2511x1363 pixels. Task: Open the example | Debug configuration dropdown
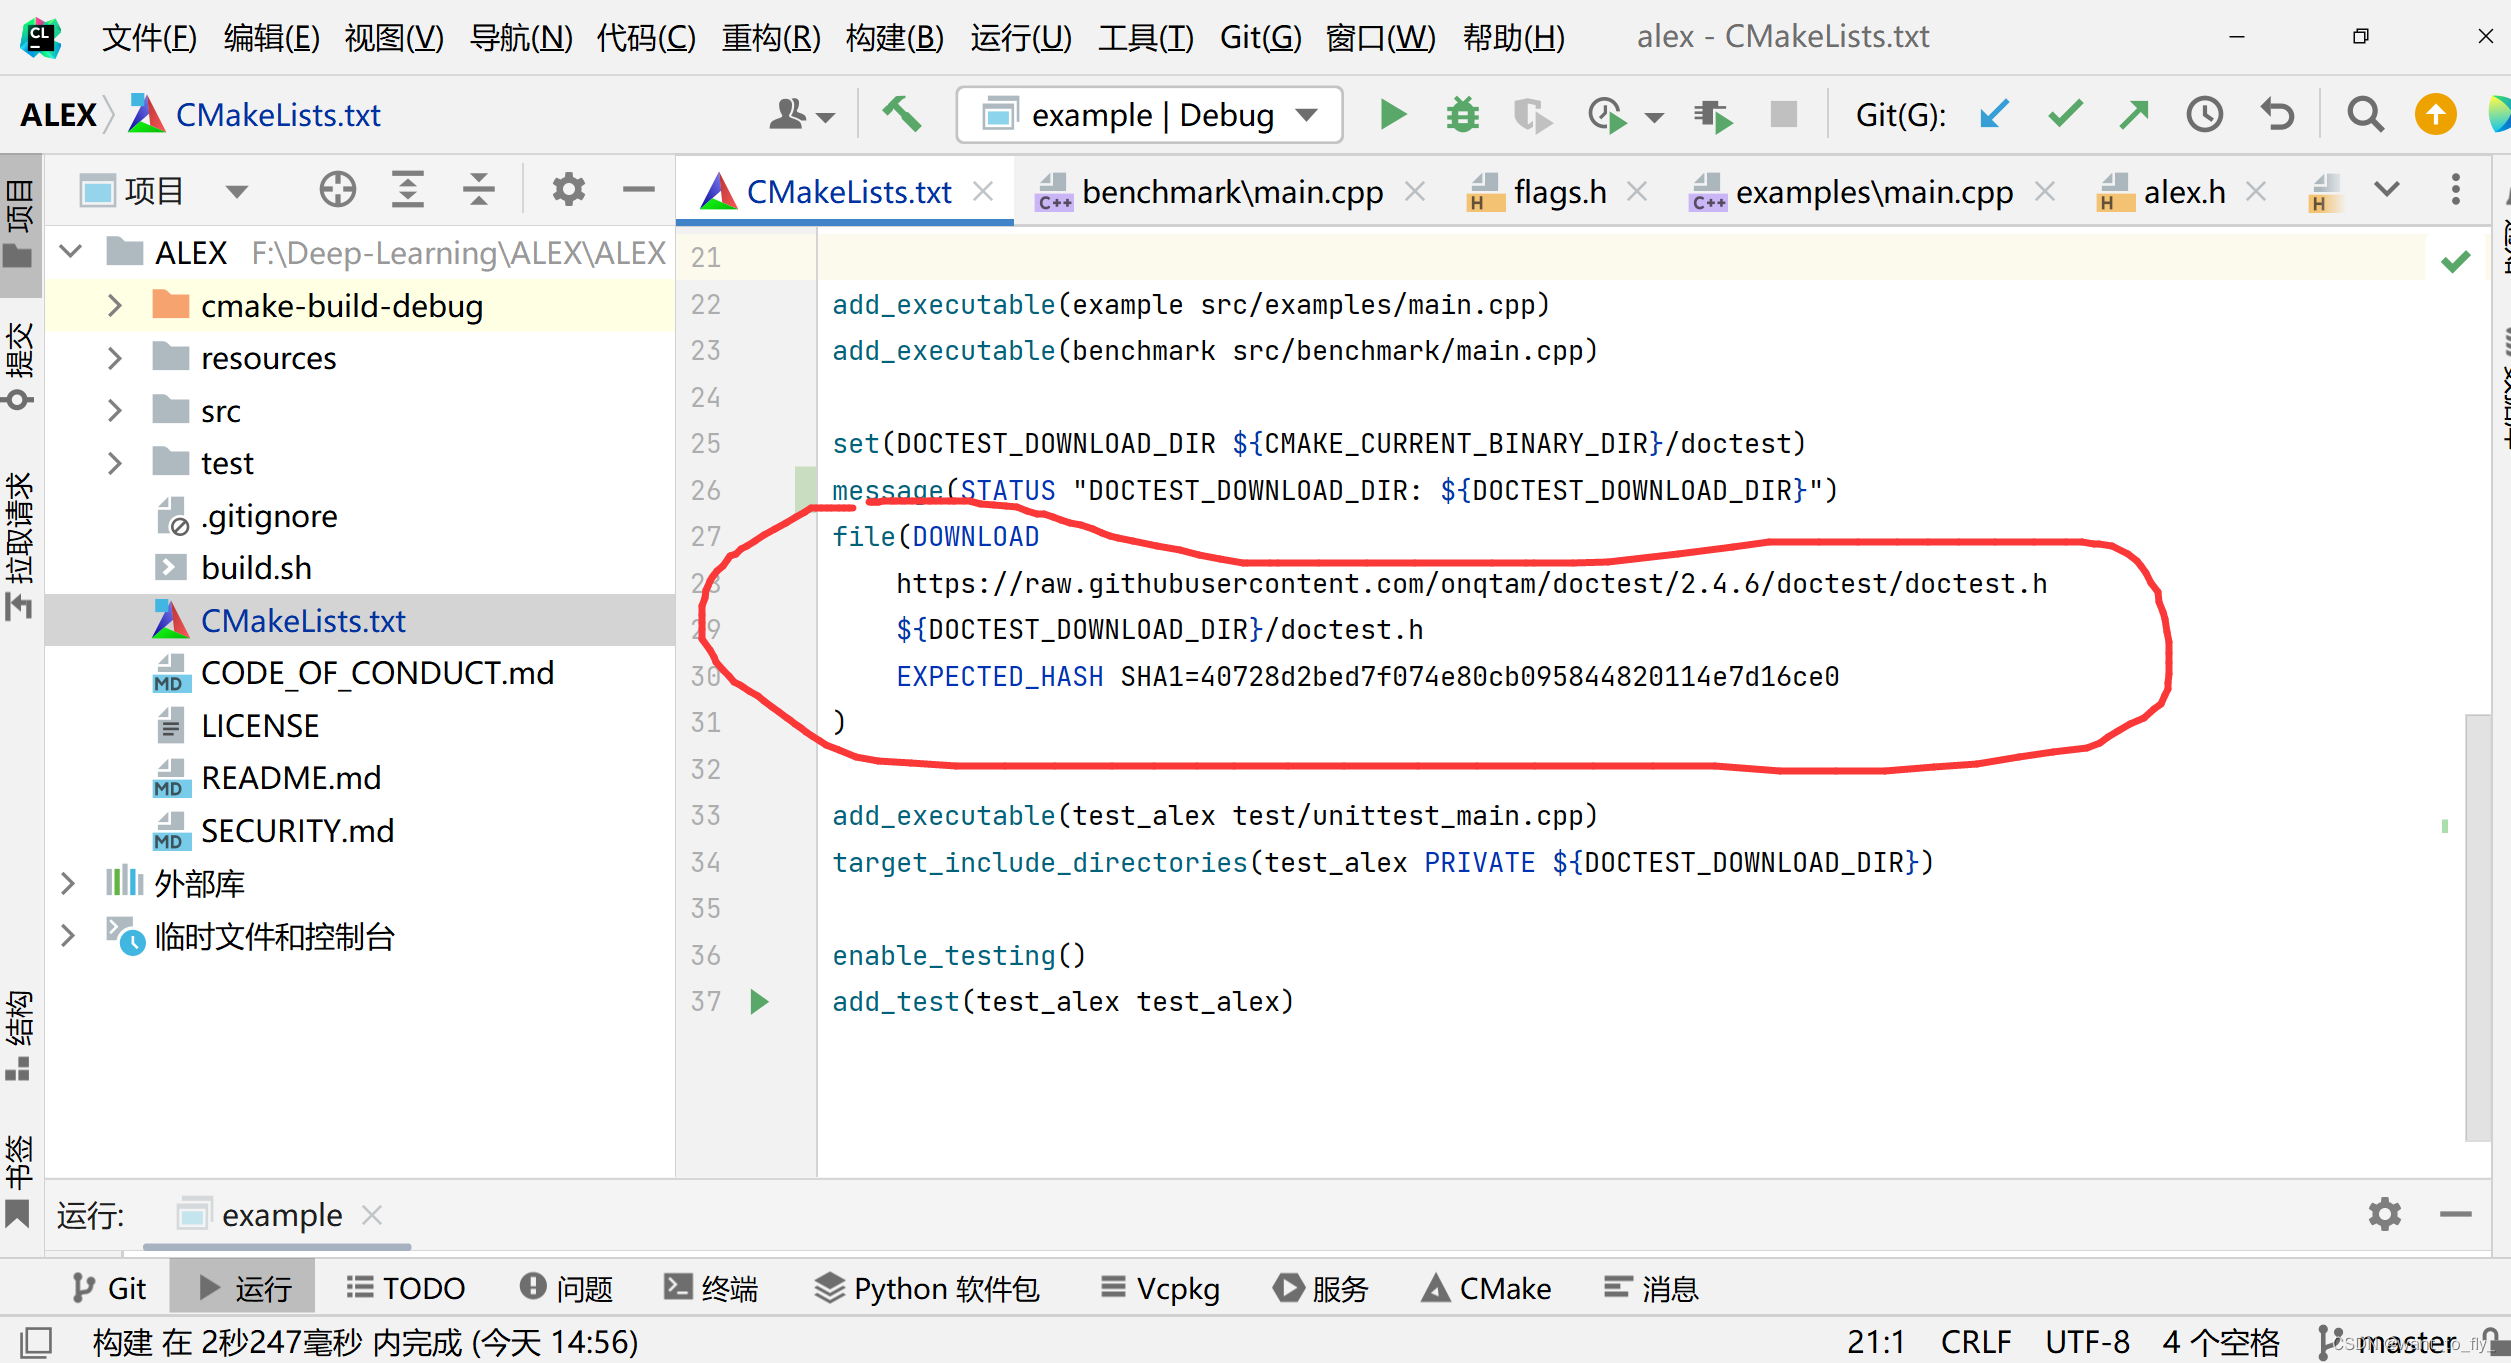tap(1149, 115)
